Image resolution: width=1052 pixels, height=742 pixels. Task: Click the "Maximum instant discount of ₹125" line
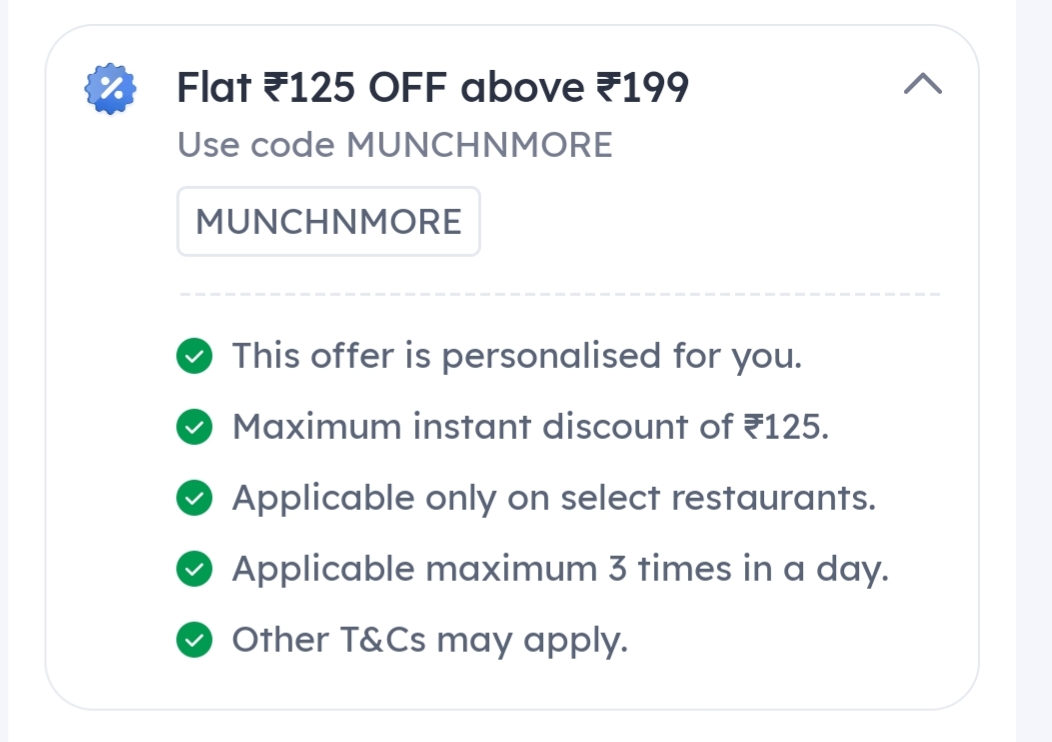click(x=530, y=427)
